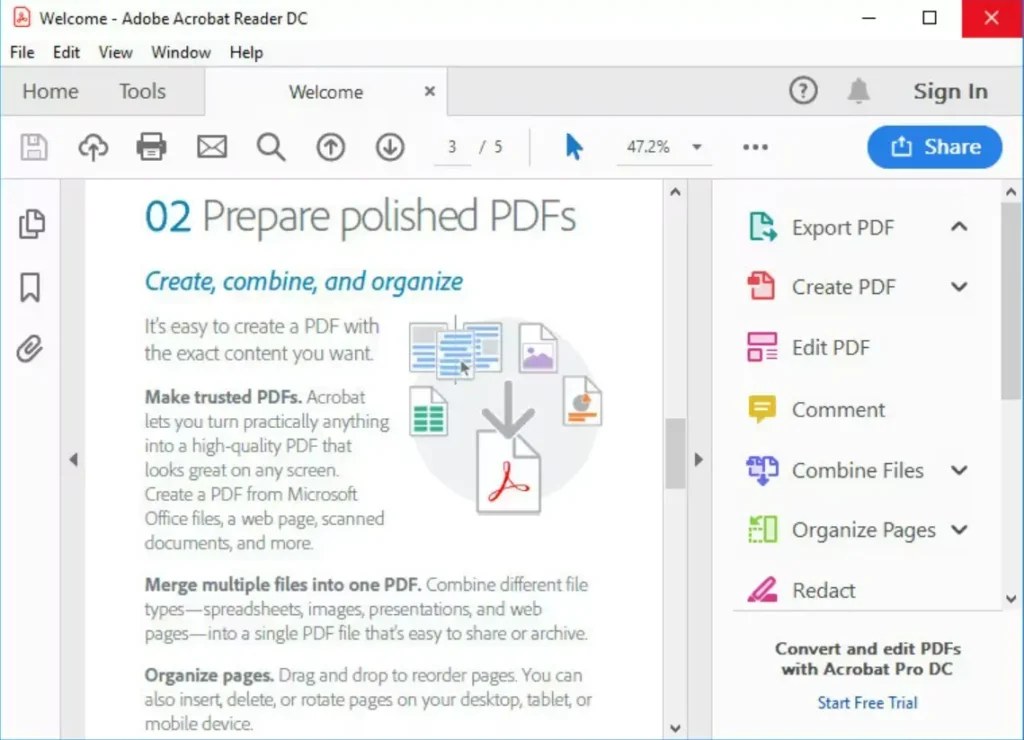Open the Find search tool
This screenshot has width=1024, height=740.
(270, 146)
